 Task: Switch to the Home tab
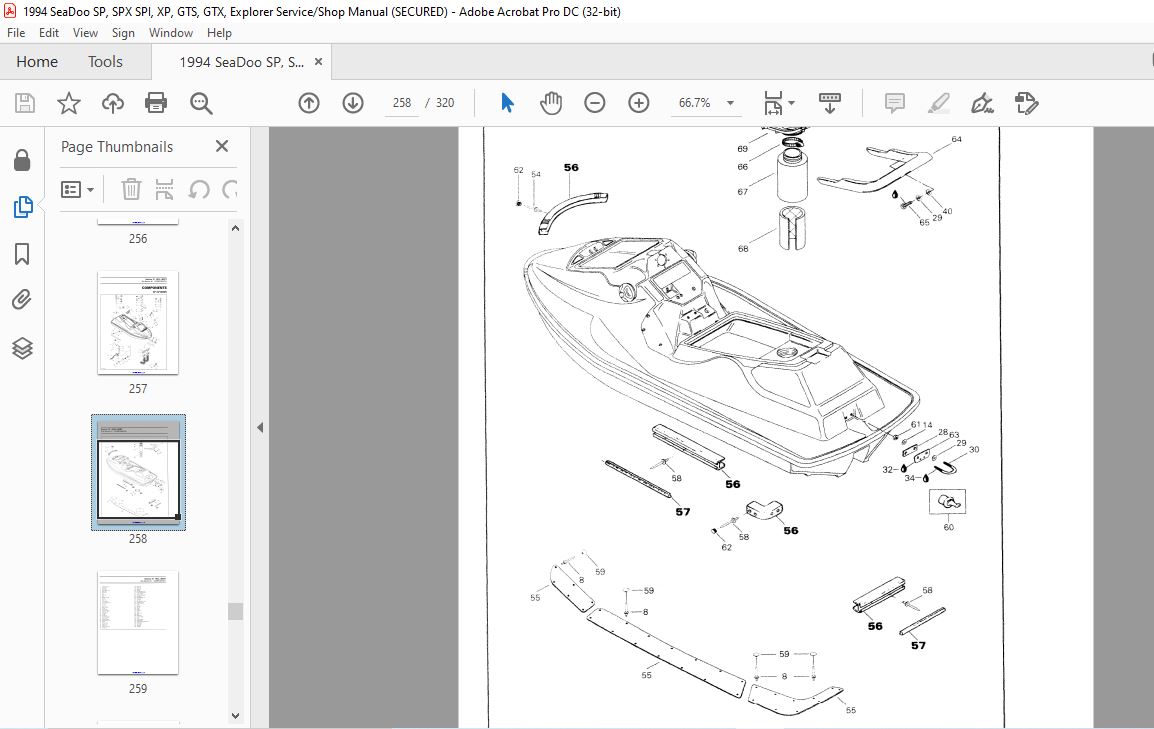pos(37,62)
